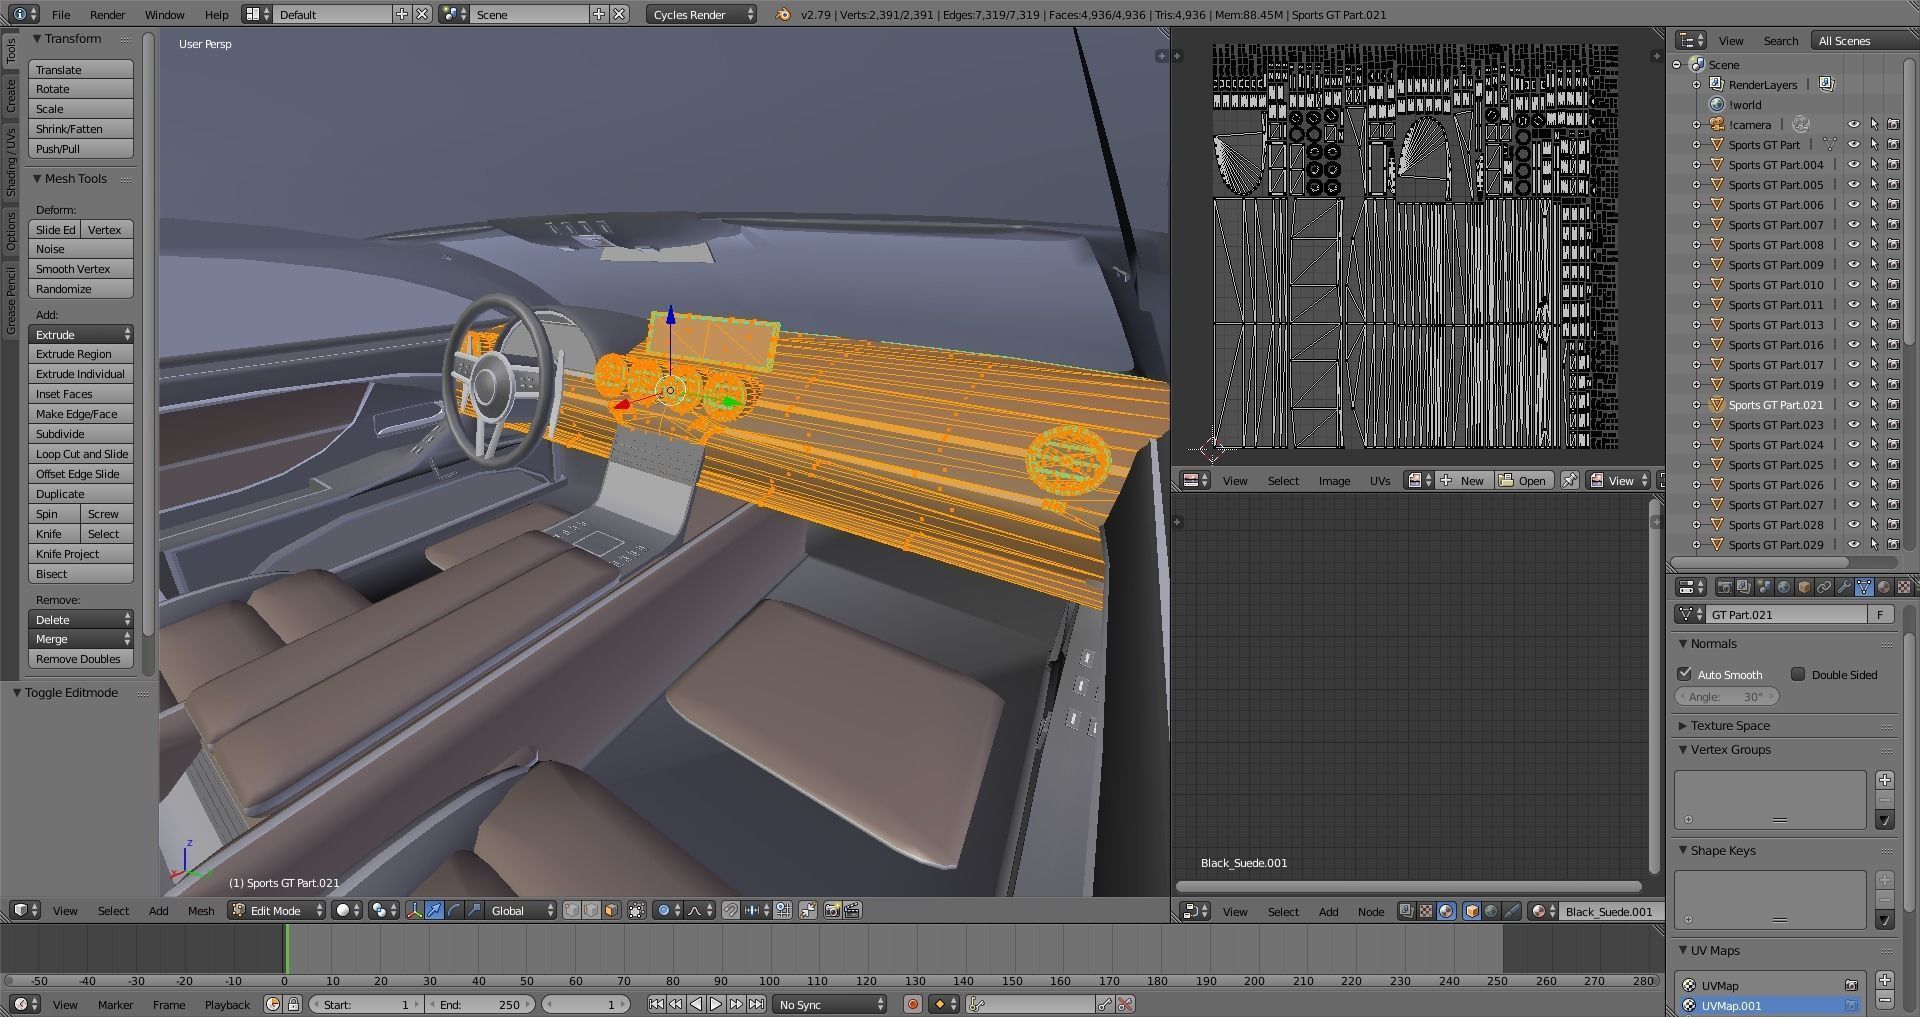Select UVMap.001 in UV Maps list
The height and width of the screenshot is (1017, 1920).
1770,1005
